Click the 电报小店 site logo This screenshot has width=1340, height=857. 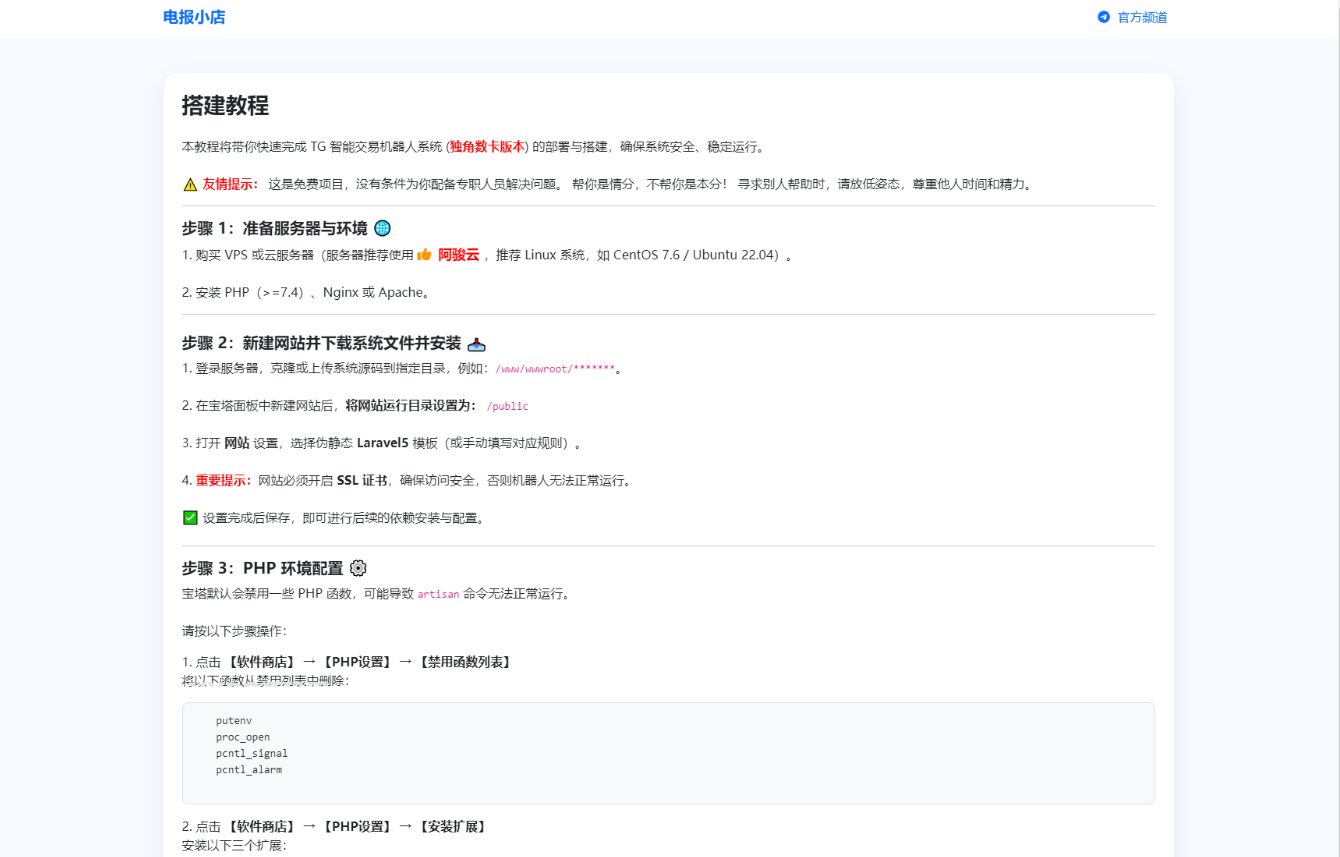click(194, 17)
